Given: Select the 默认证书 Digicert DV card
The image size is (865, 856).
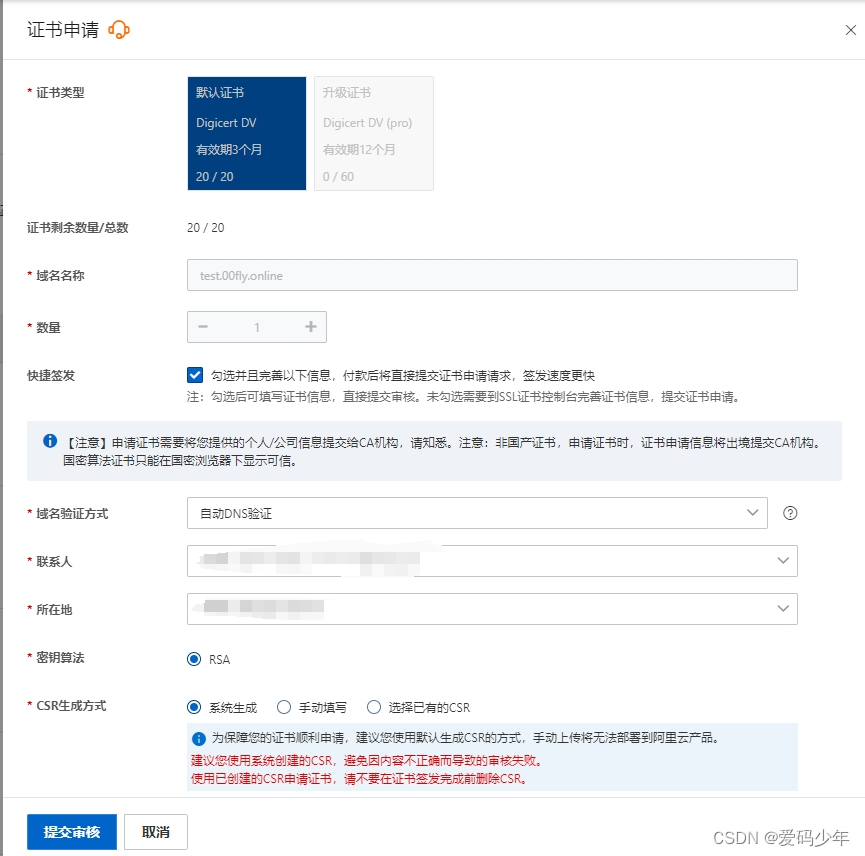Looking at the screenshot, I should tap(246, 133).
